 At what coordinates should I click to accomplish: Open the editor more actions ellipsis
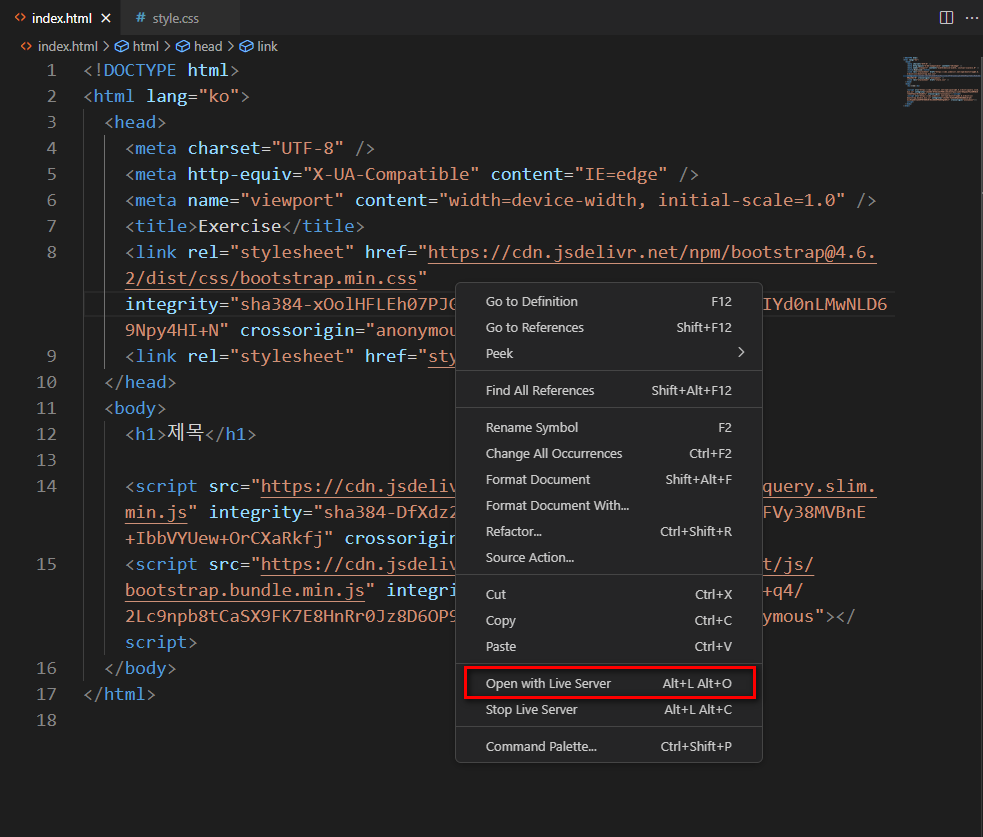(971, 18)
